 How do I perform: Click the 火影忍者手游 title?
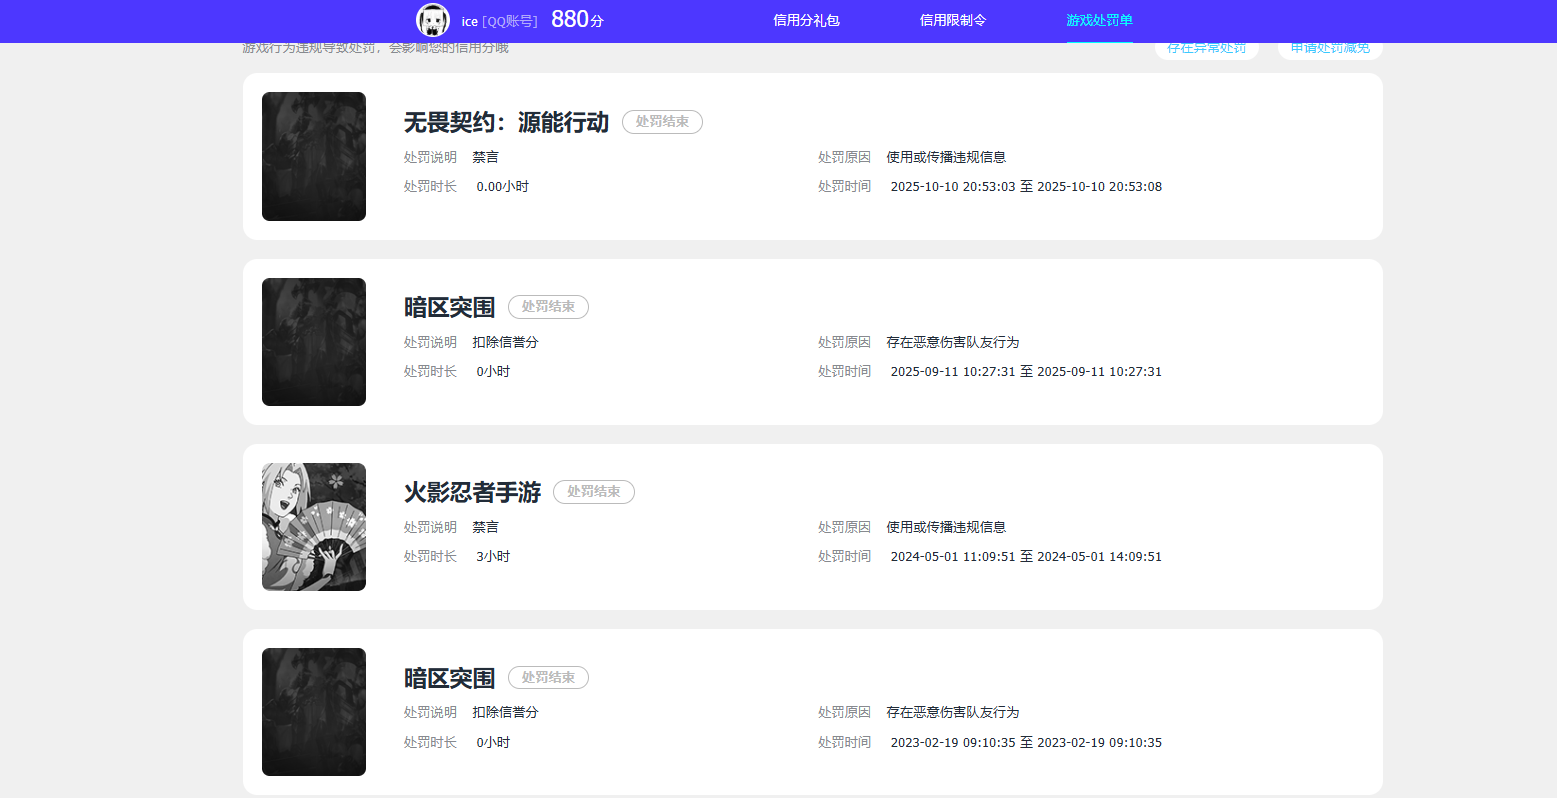(x=472, y=492)
